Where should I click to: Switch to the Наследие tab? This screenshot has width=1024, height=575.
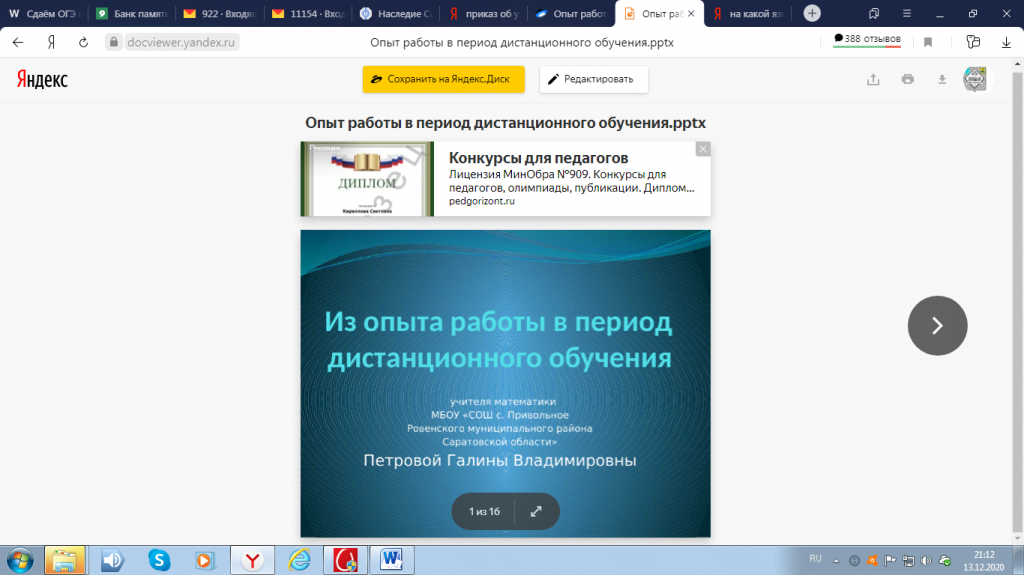point(396,14)
